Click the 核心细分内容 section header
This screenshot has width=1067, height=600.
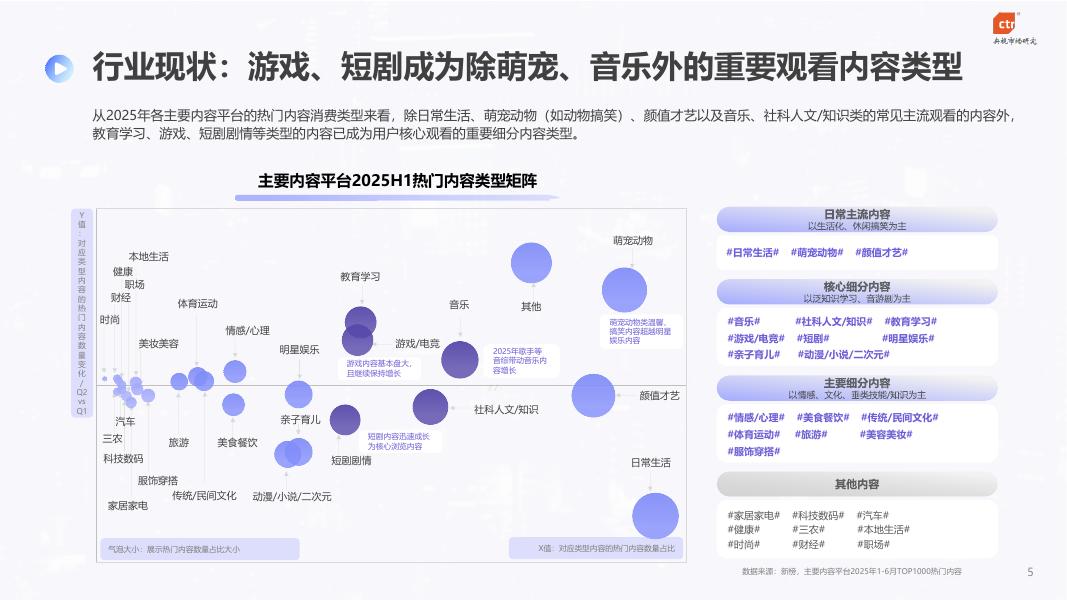857,292
